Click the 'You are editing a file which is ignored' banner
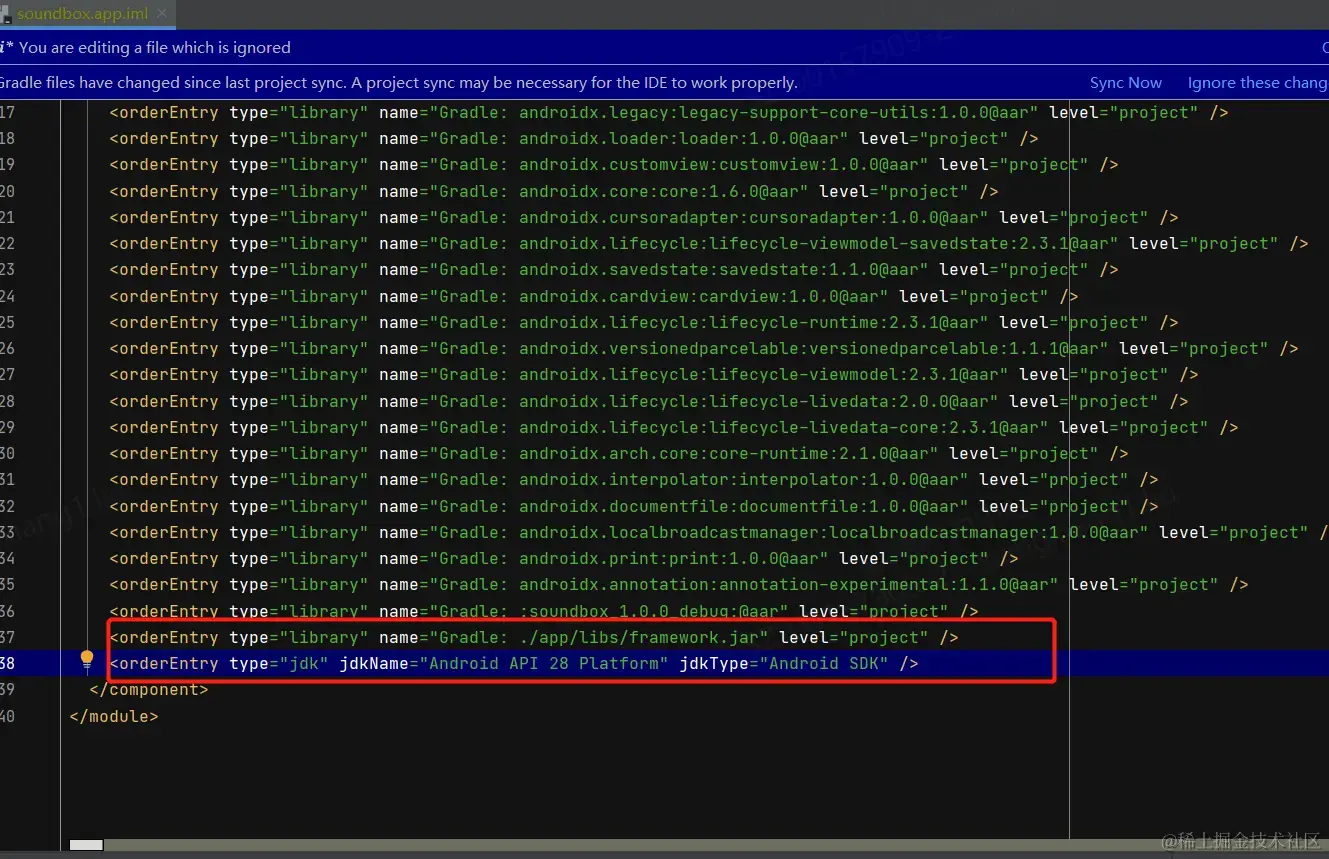Image resolution: width=1329 pixels, height=859 pixels. pyautogui.click(x=664, y=47)
